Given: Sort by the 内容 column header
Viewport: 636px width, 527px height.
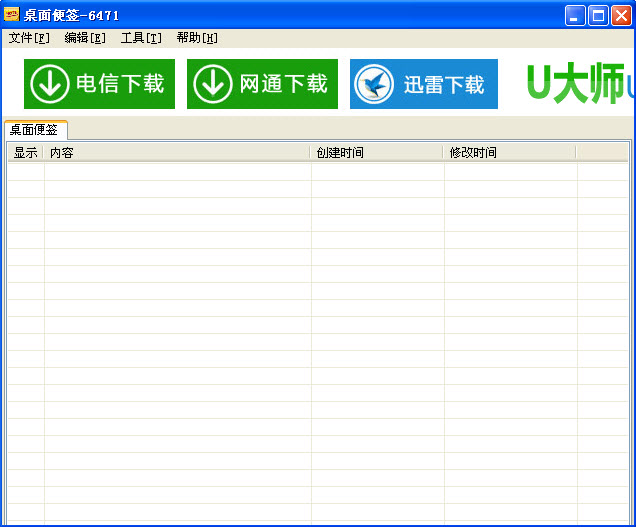Looking at the screenshot, I should pos(177,153).
